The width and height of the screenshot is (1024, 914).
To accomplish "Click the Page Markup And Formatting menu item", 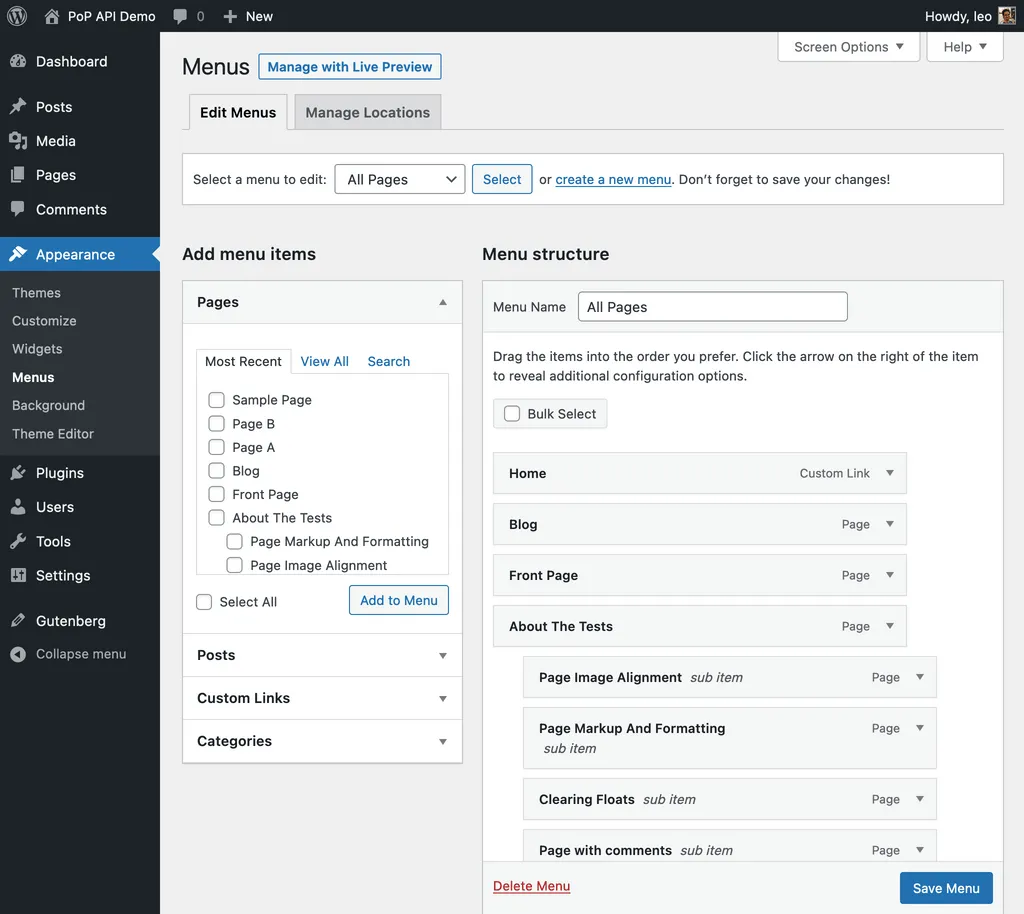I will (x=729, y=738).
